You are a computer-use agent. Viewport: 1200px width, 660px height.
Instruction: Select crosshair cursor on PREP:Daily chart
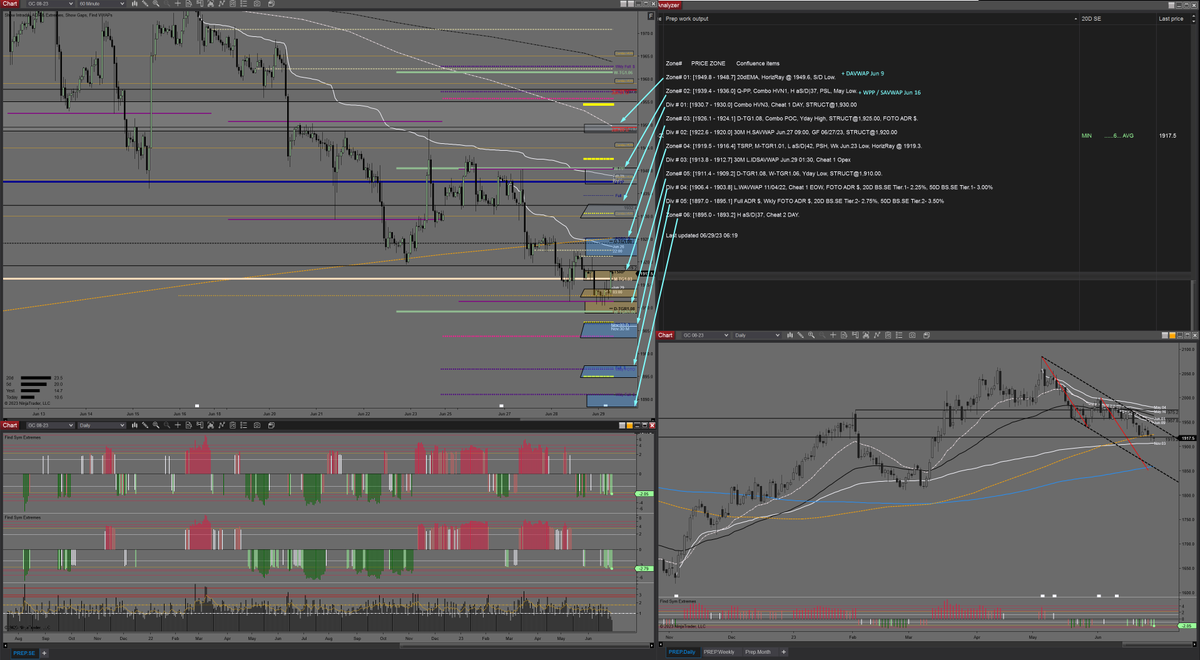pyautogui.click(x=833, y=335)
